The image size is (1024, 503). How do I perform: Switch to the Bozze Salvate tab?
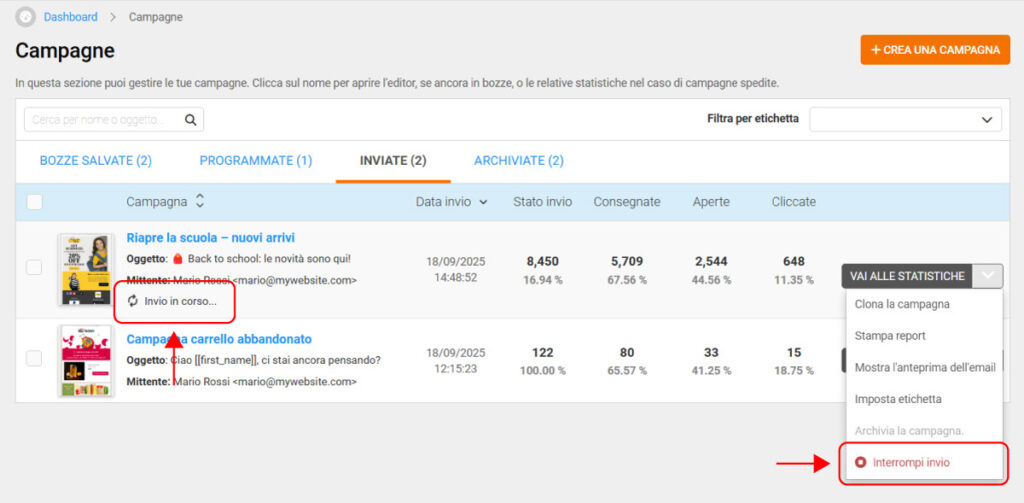[95, 160]
